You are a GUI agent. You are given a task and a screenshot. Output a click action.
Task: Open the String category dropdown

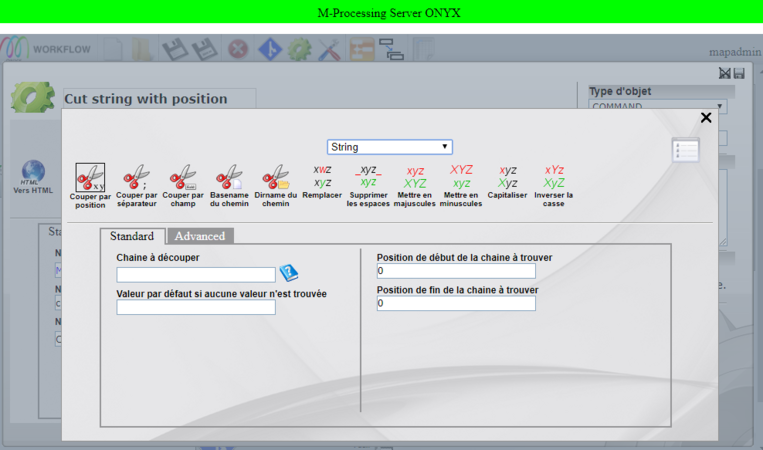click(x=390, y=147)
